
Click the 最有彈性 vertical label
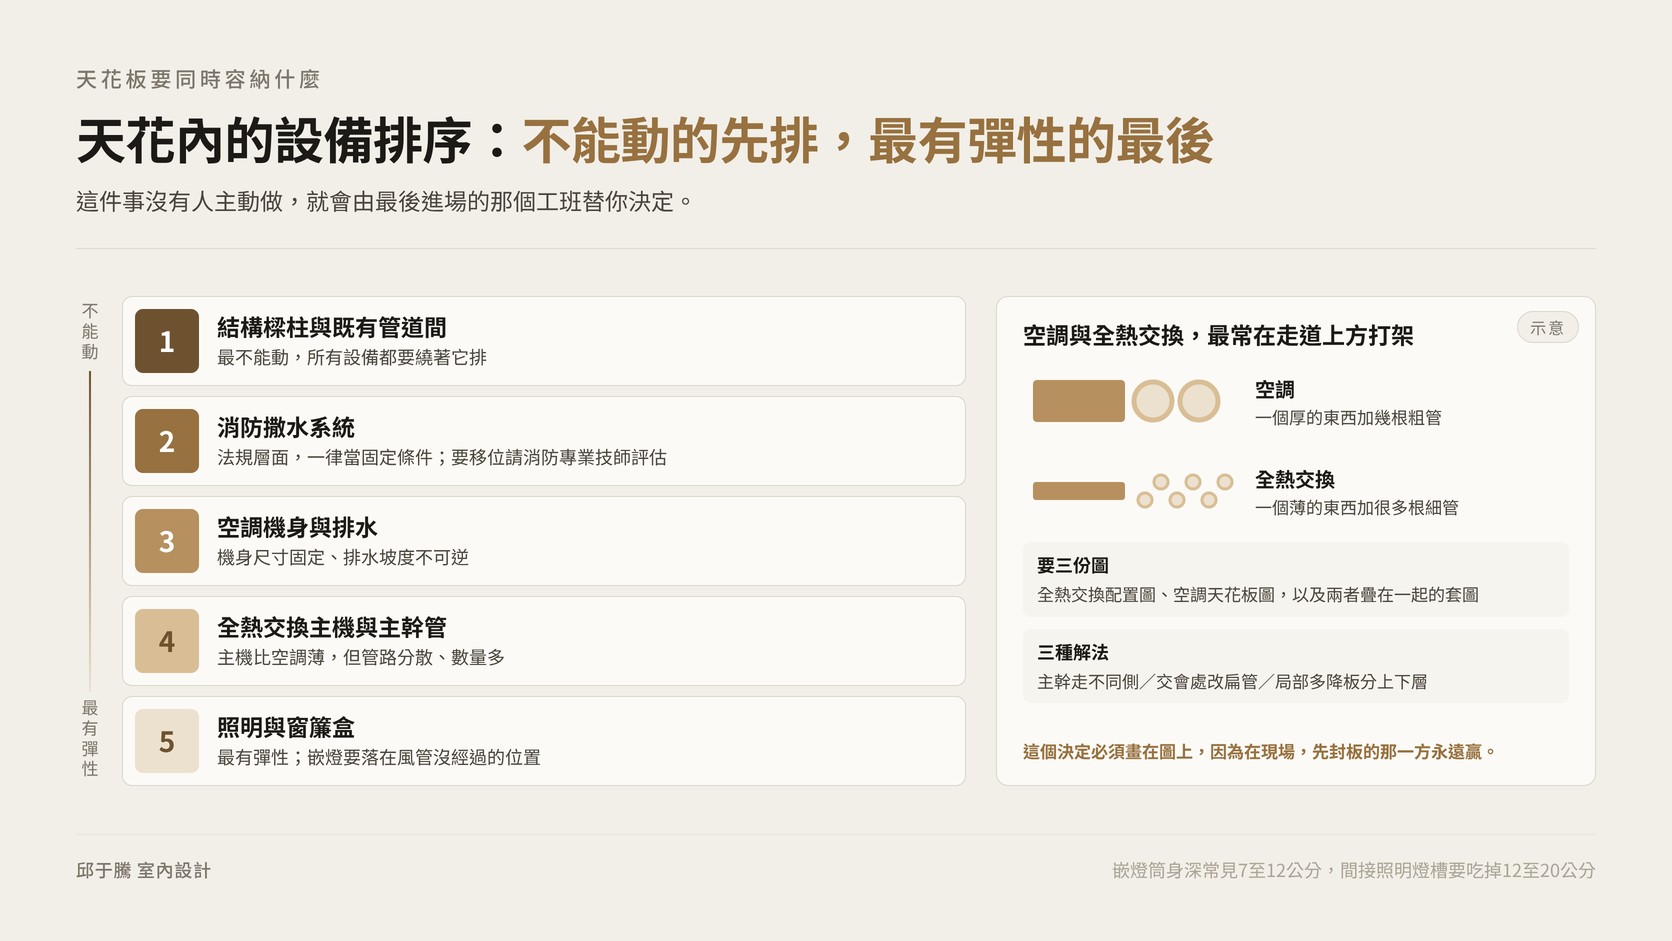point(90,739)
